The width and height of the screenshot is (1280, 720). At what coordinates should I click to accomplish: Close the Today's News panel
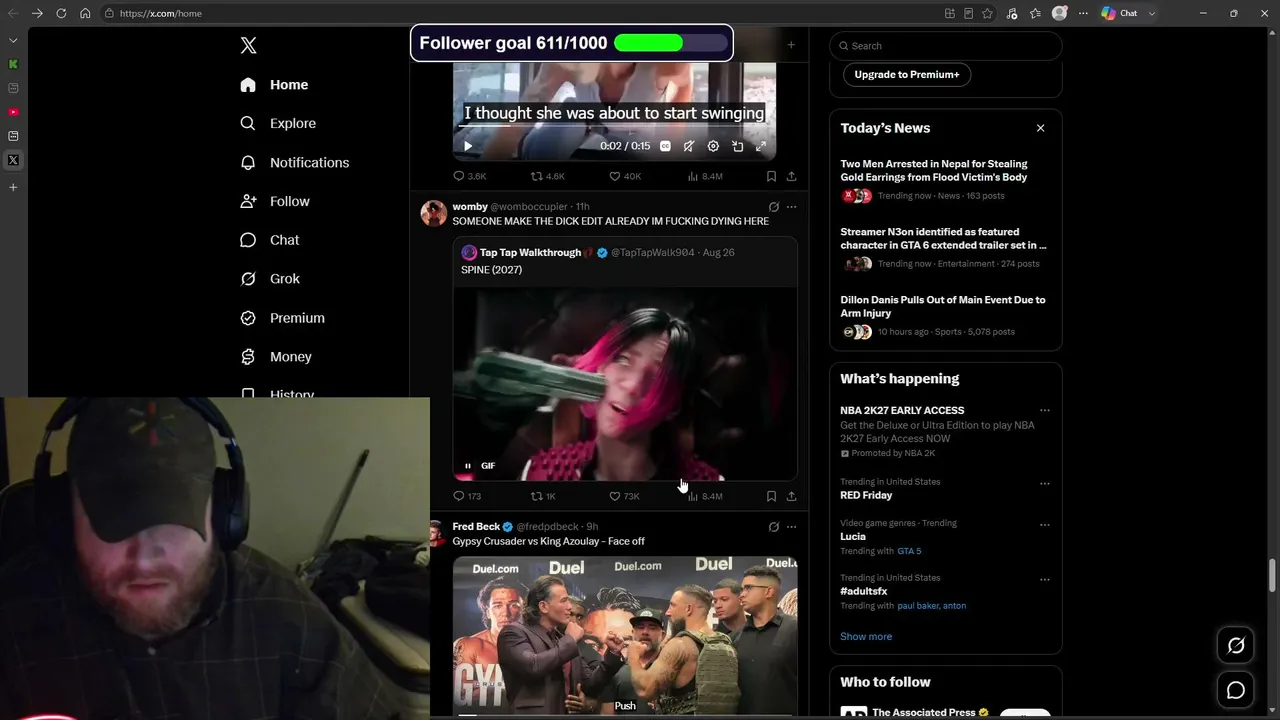(1040, 128)
